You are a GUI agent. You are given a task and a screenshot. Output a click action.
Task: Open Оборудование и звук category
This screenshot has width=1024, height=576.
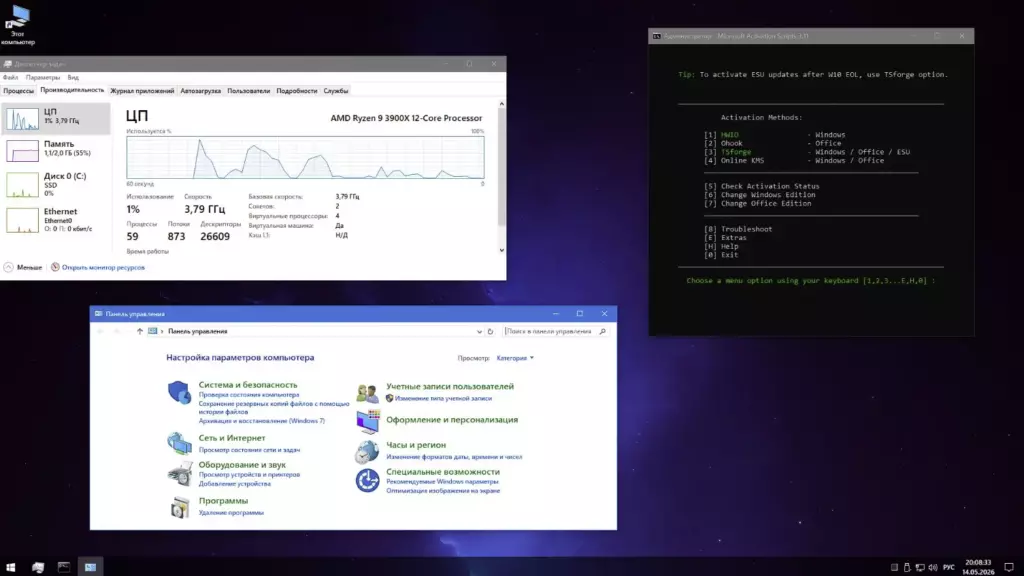[242, 464]
